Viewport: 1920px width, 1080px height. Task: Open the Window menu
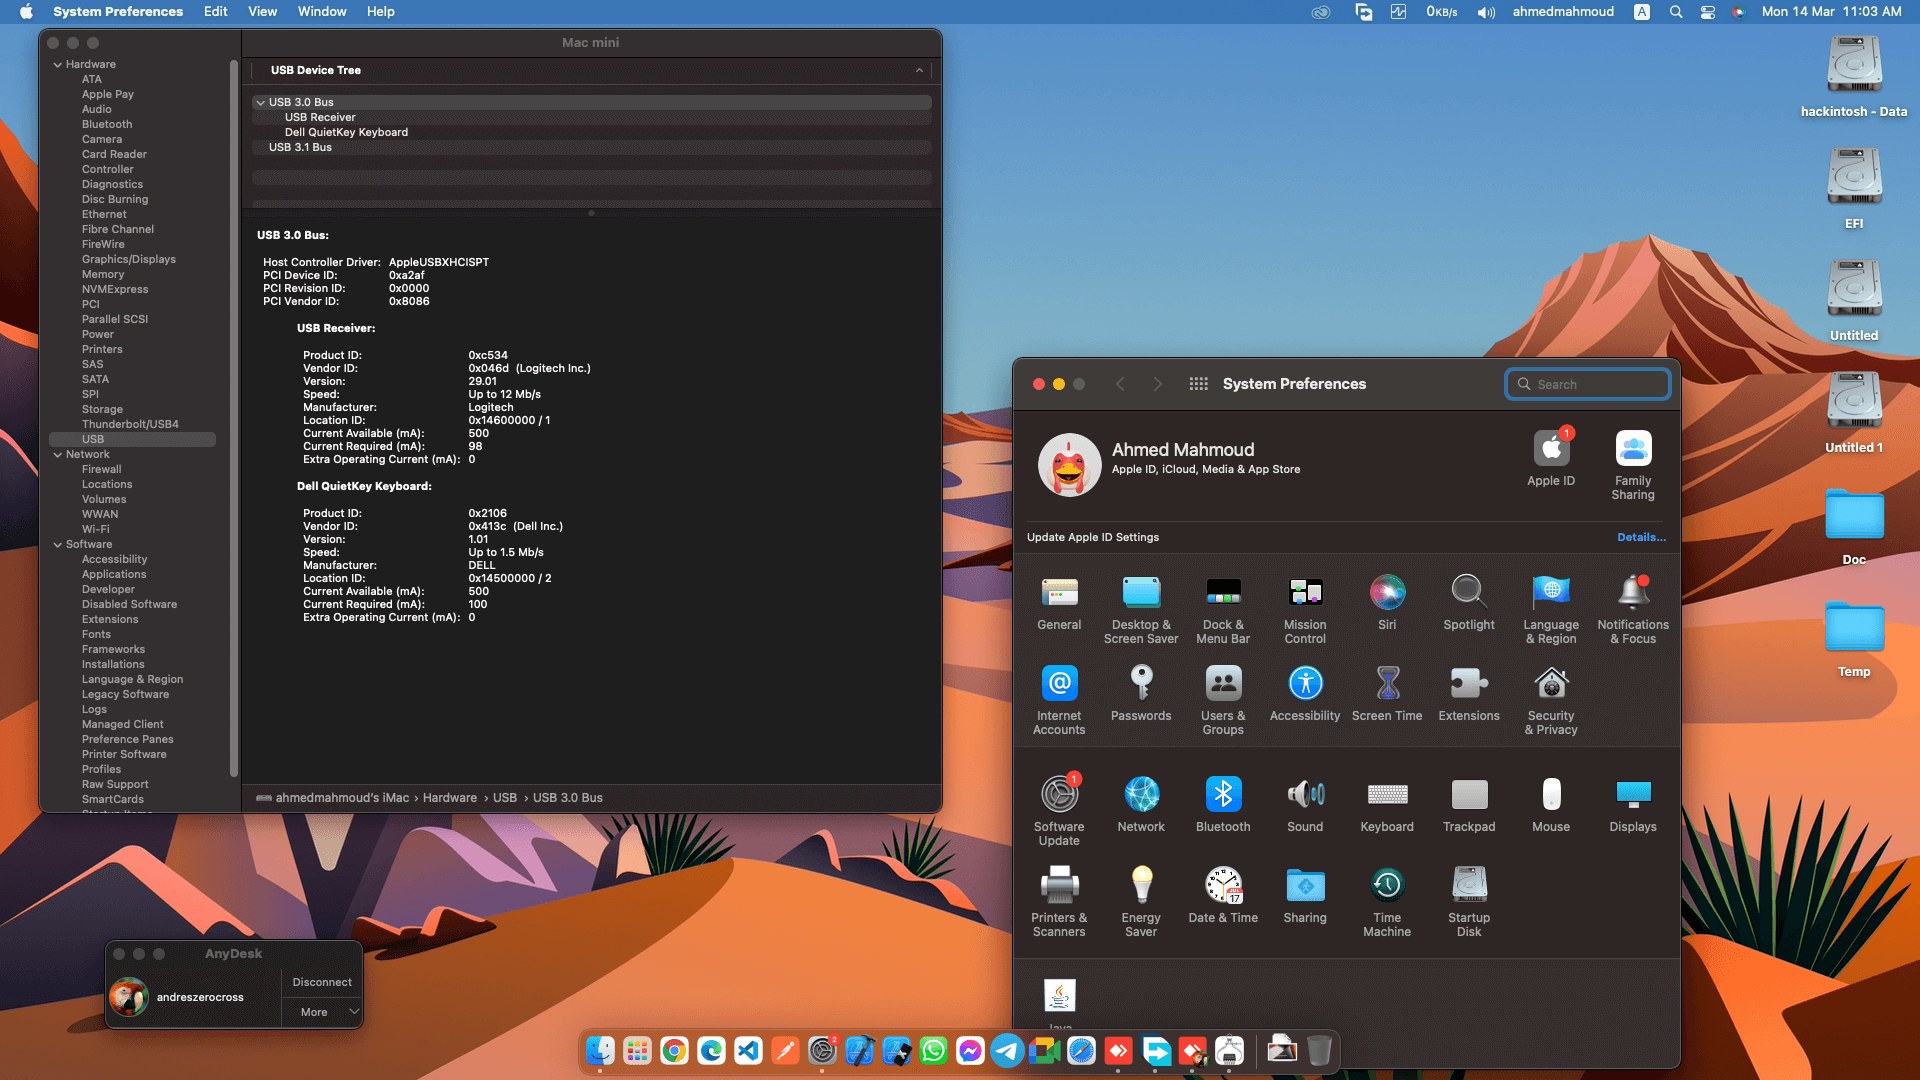point(322,12)
